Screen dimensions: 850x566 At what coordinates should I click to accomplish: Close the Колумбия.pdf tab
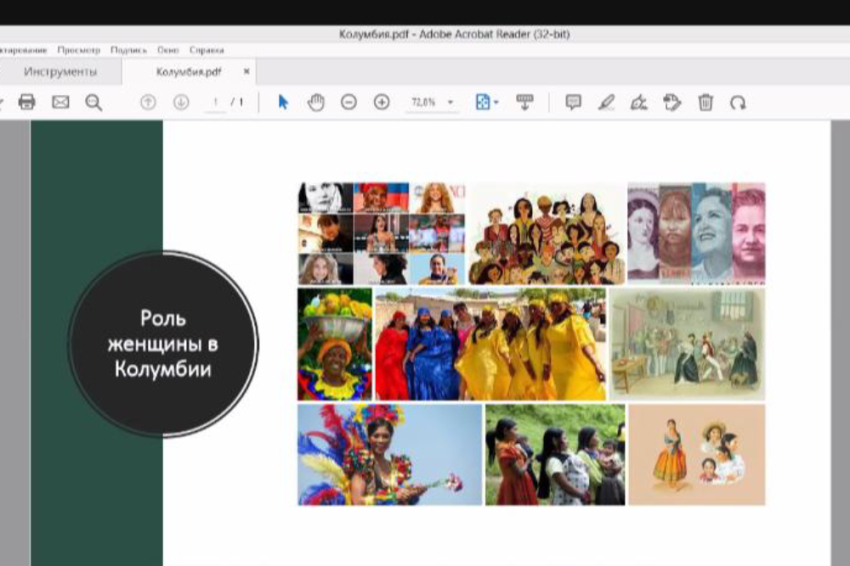click(x=246, y=72)
